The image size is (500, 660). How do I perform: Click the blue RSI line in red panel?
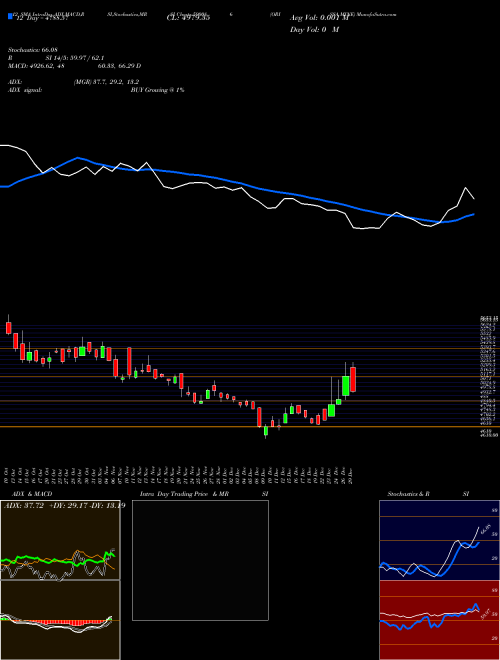point(429,617)
